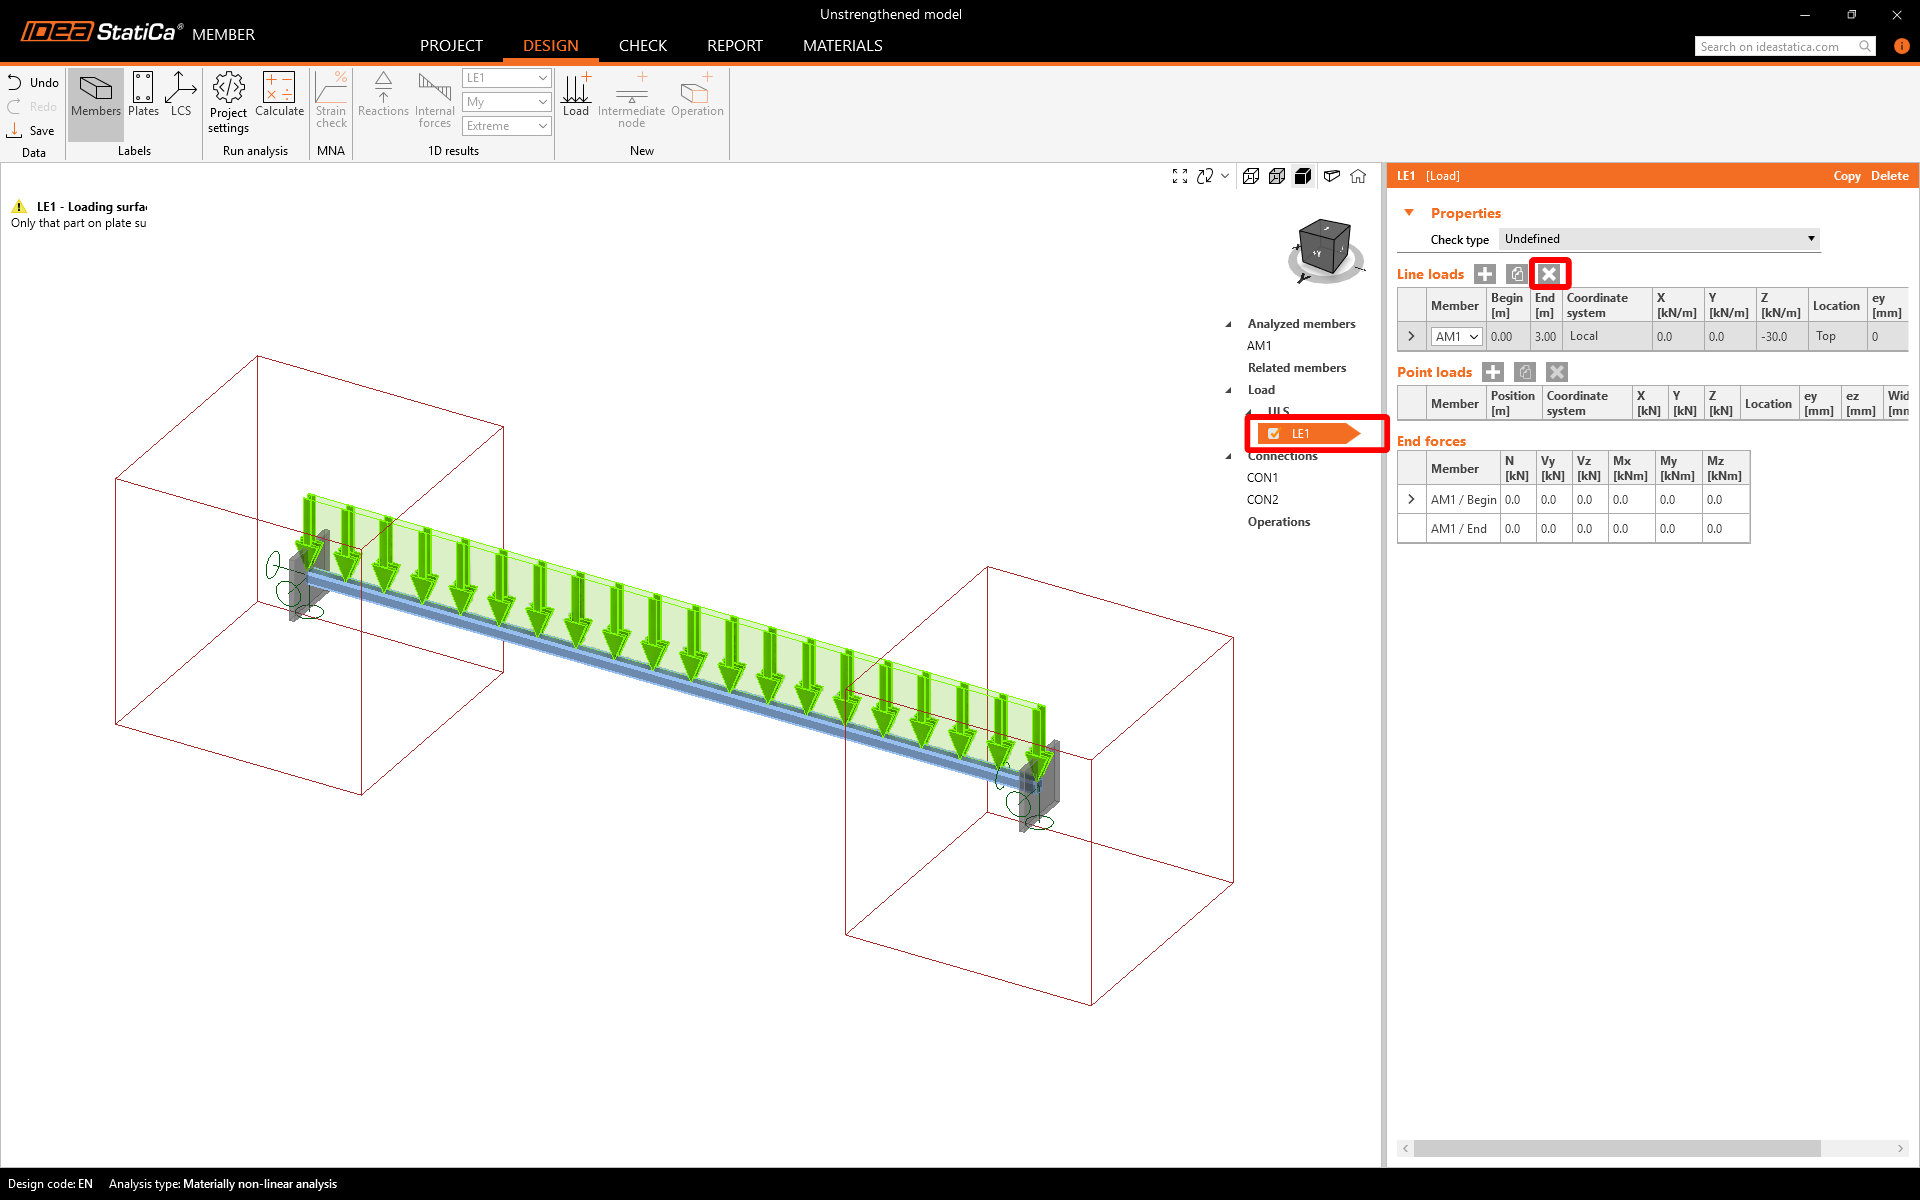Click the Plates labels icon
The height and width of the screenshot is (1200, 1920).
pyautogui.click(x=143, y=95)
